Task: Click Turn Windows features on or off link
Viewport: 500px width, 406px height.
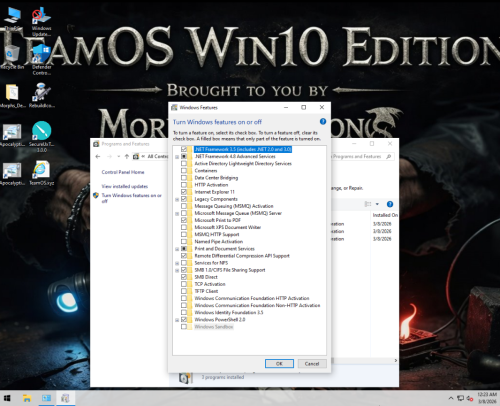Action: [131, 198]
